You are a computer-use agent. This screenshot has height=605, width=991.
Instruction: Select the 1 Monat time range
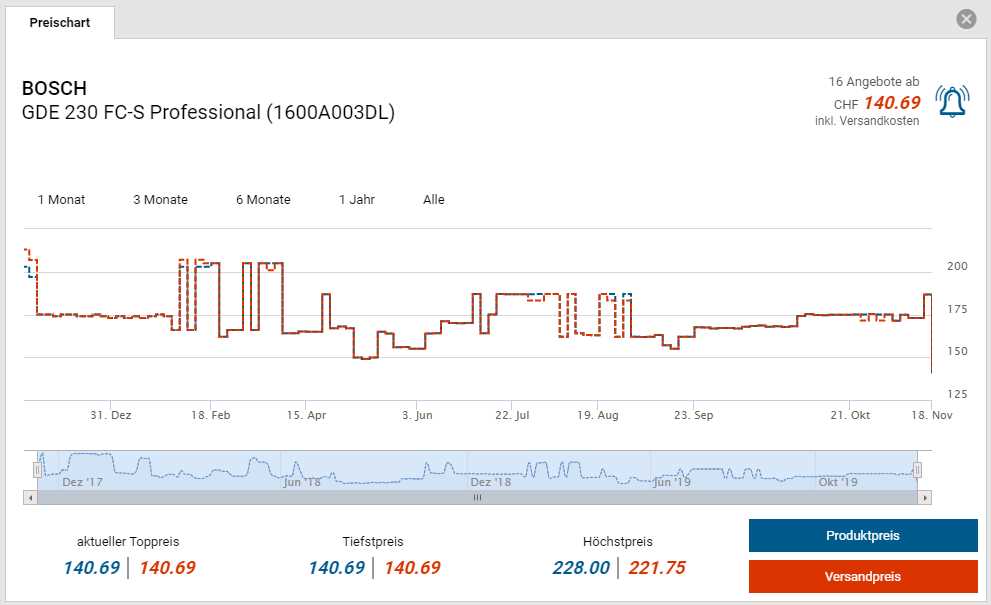coord(61,200)
